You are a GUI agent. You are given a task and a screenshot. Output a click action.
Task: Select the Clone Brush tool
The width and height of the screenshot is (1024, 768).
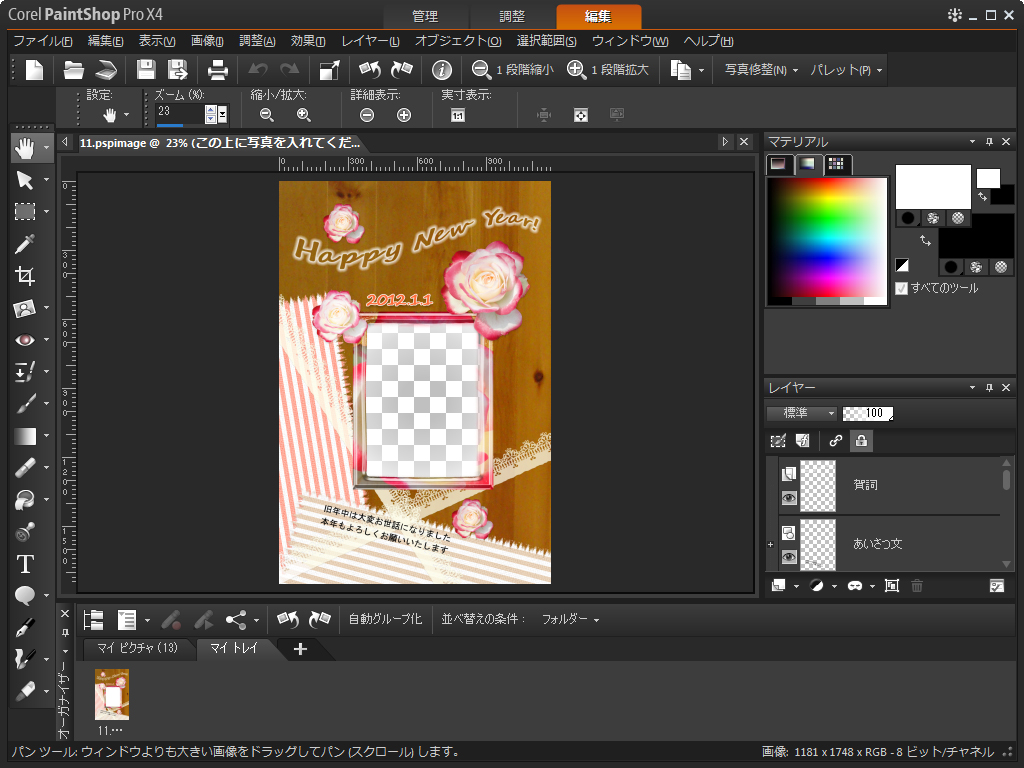pos(25,499)
